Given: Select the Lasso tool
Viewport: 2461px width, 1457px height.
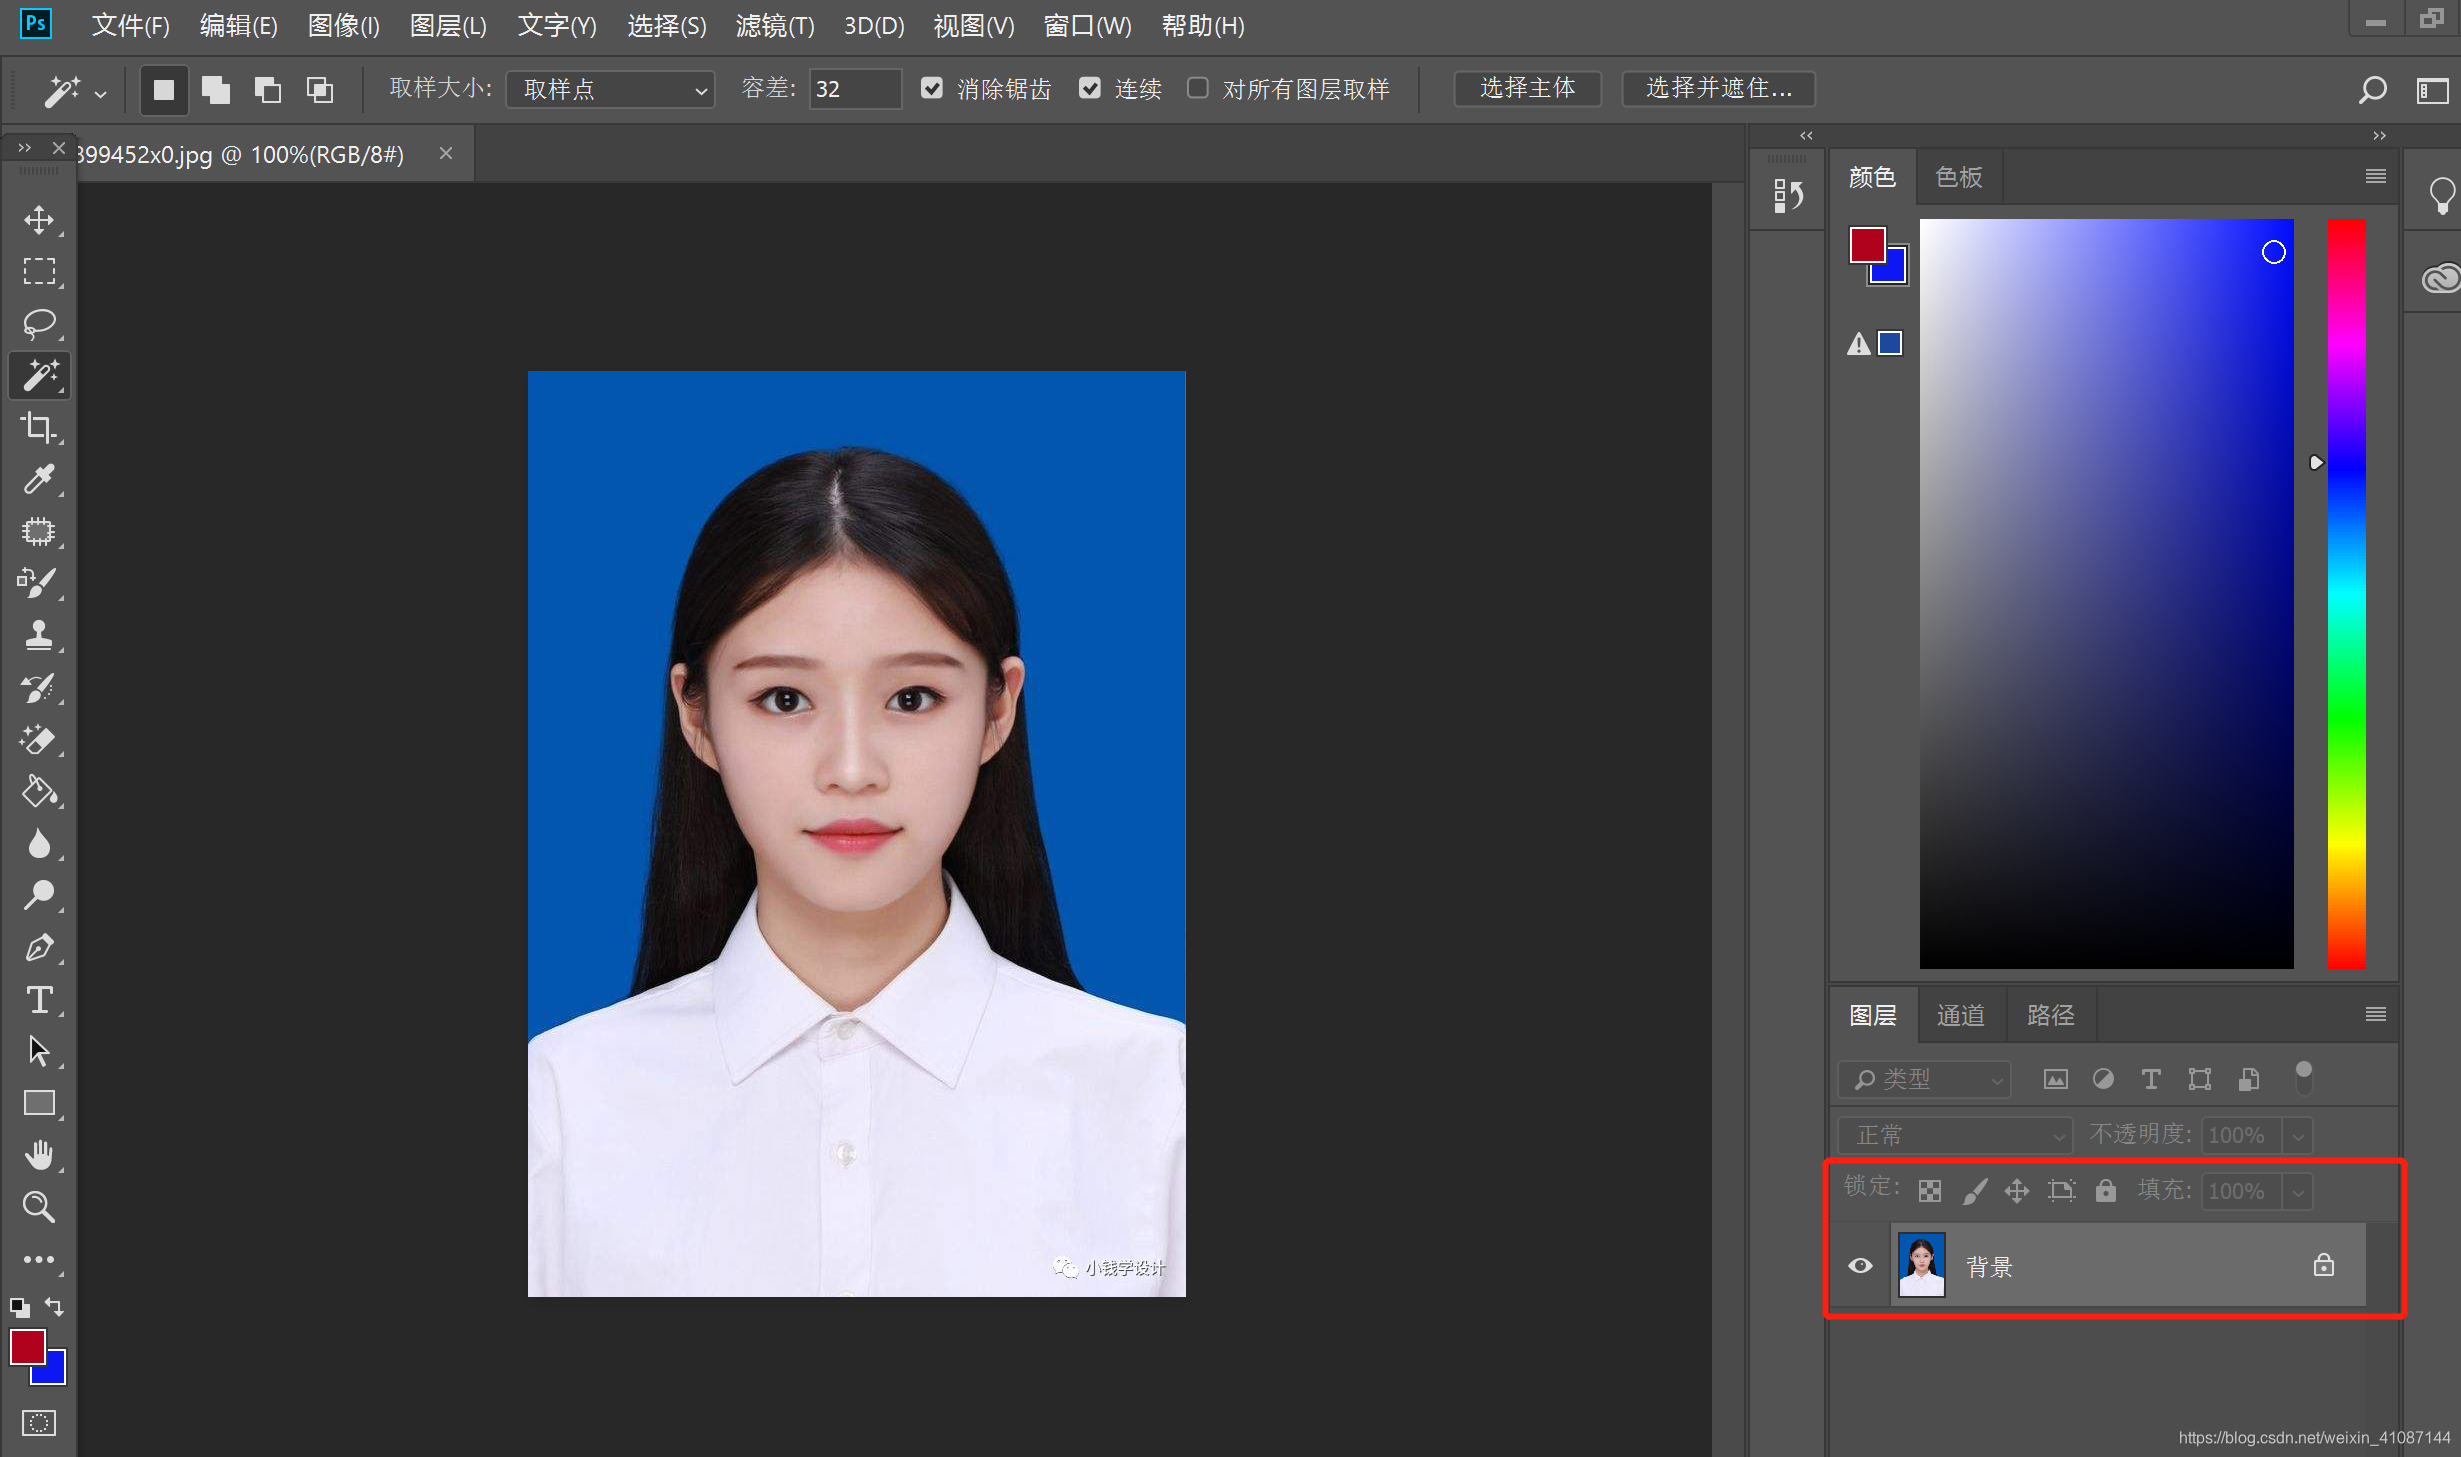Looking at the screenshot, I should (39, 324).
